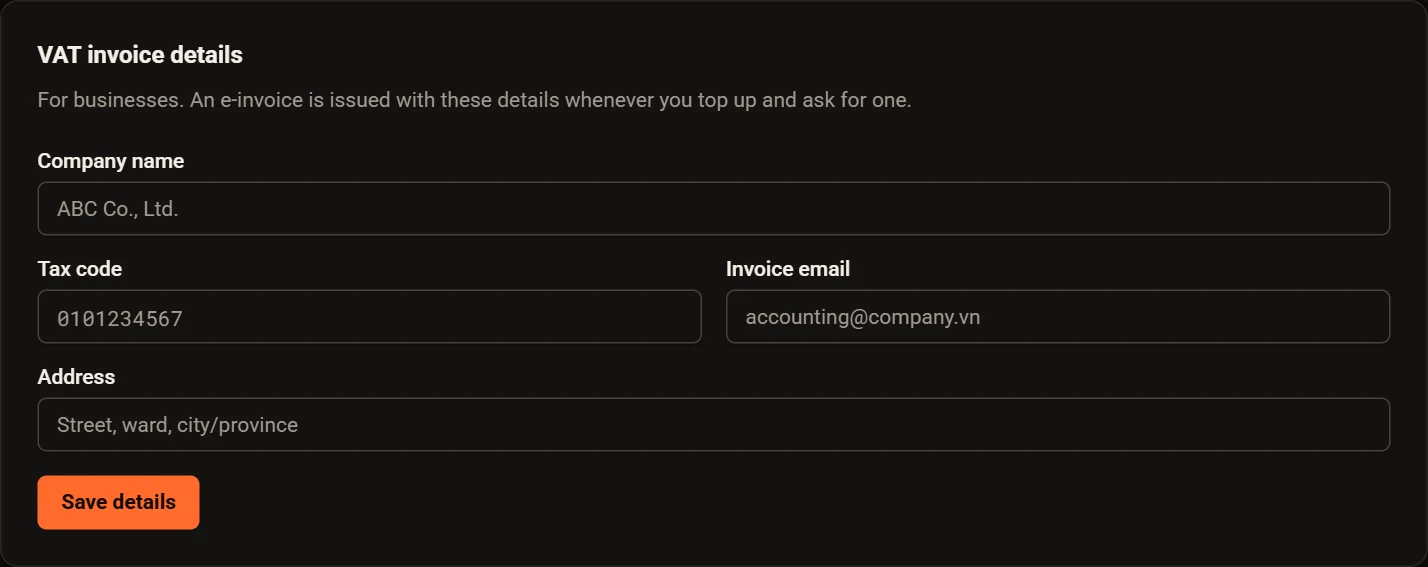
Task: Focus the Tax code input field
Action: point(370,317)
